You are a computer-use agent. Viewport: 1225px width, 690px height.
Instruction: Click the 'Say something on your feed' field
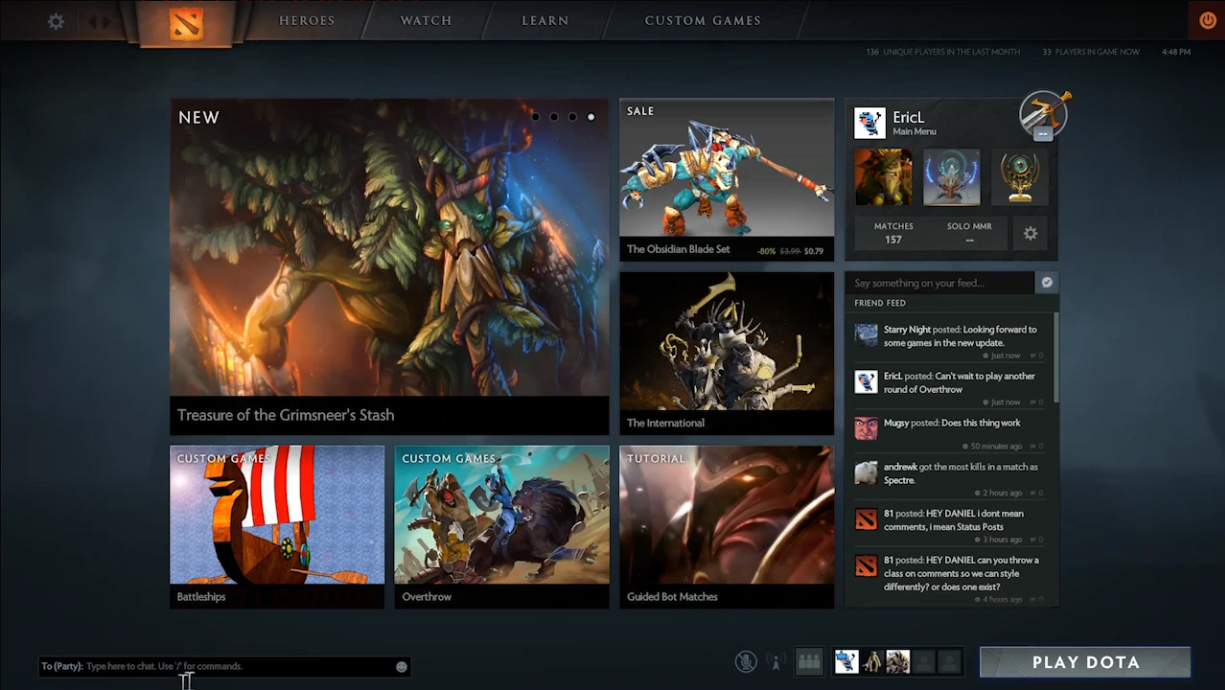point(940,283)
